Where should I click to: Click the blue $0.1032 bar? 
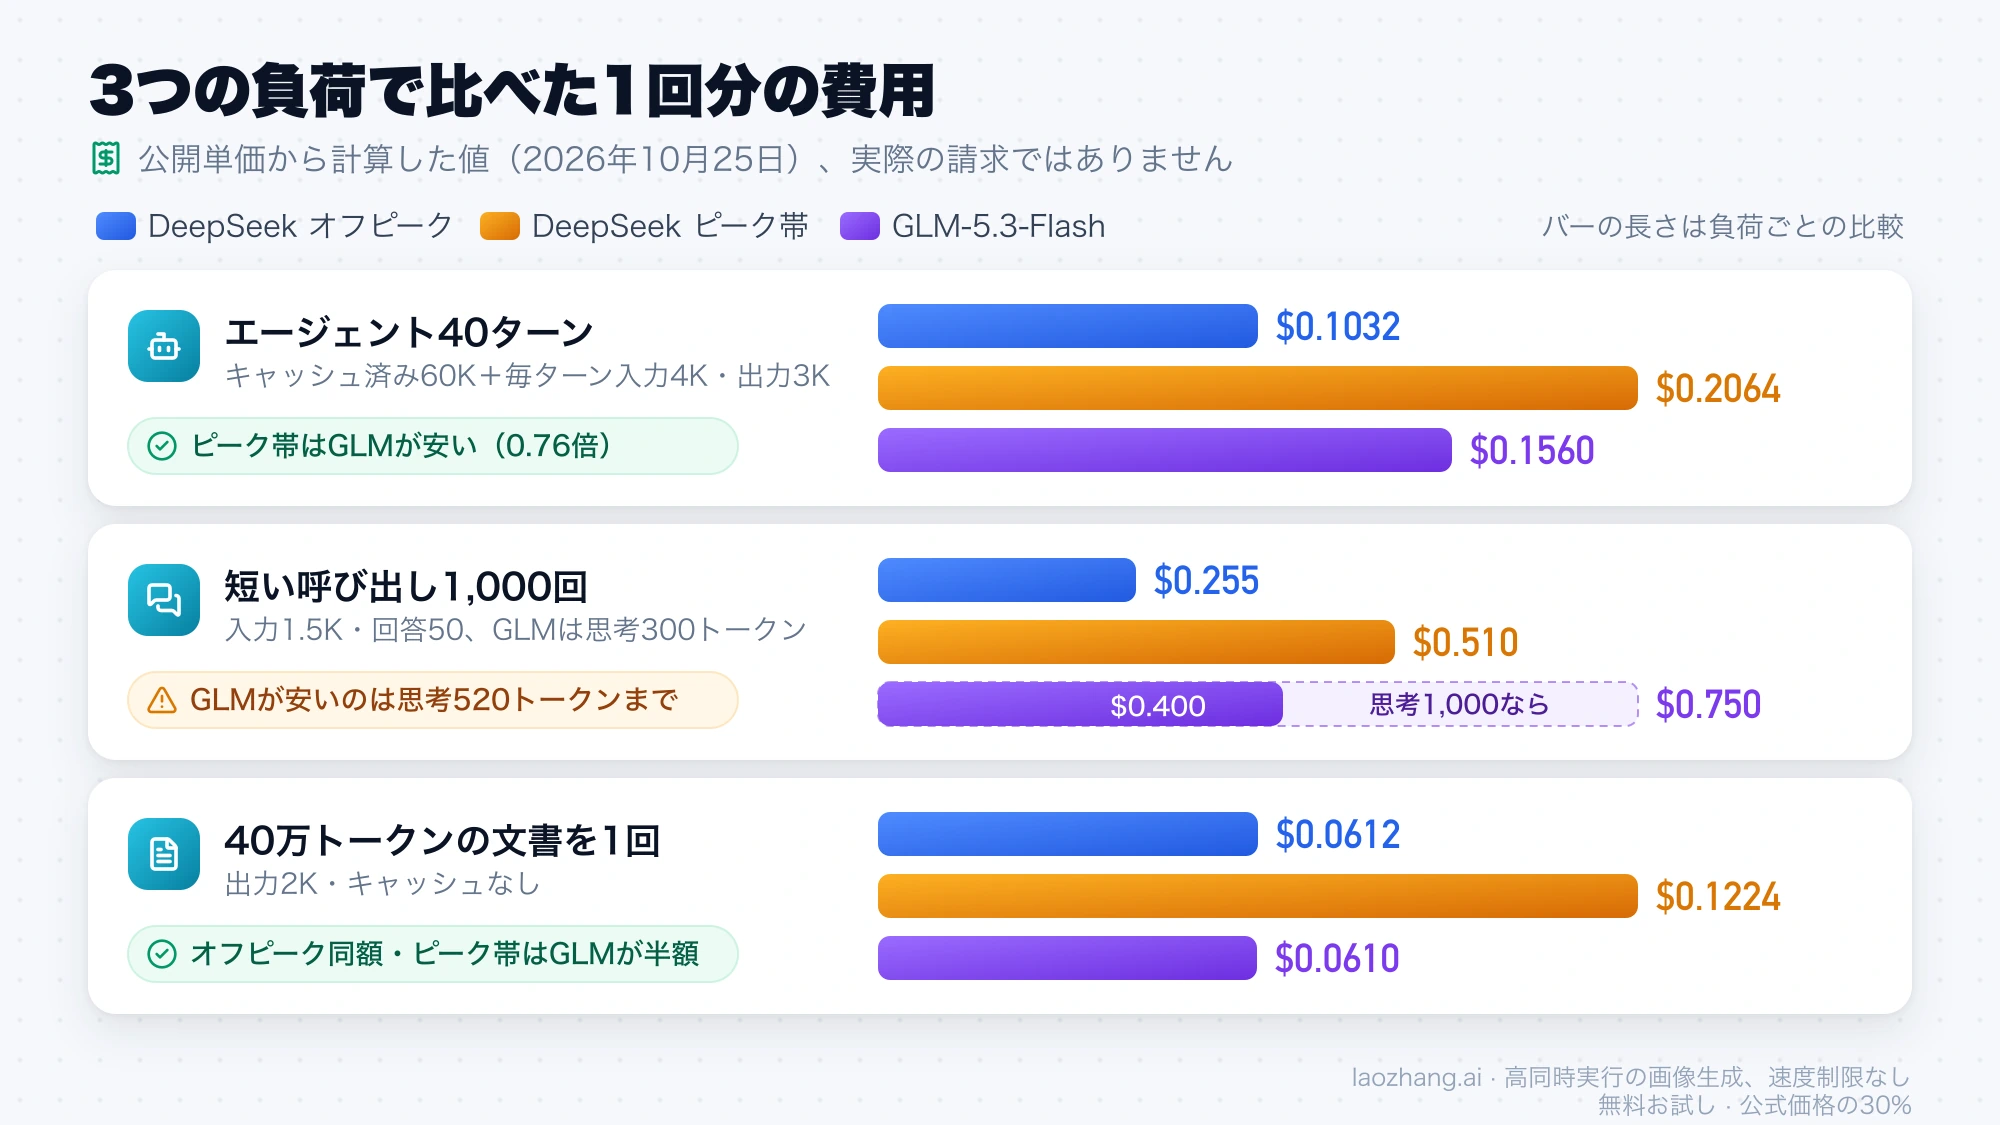(x=1068, y=326)
